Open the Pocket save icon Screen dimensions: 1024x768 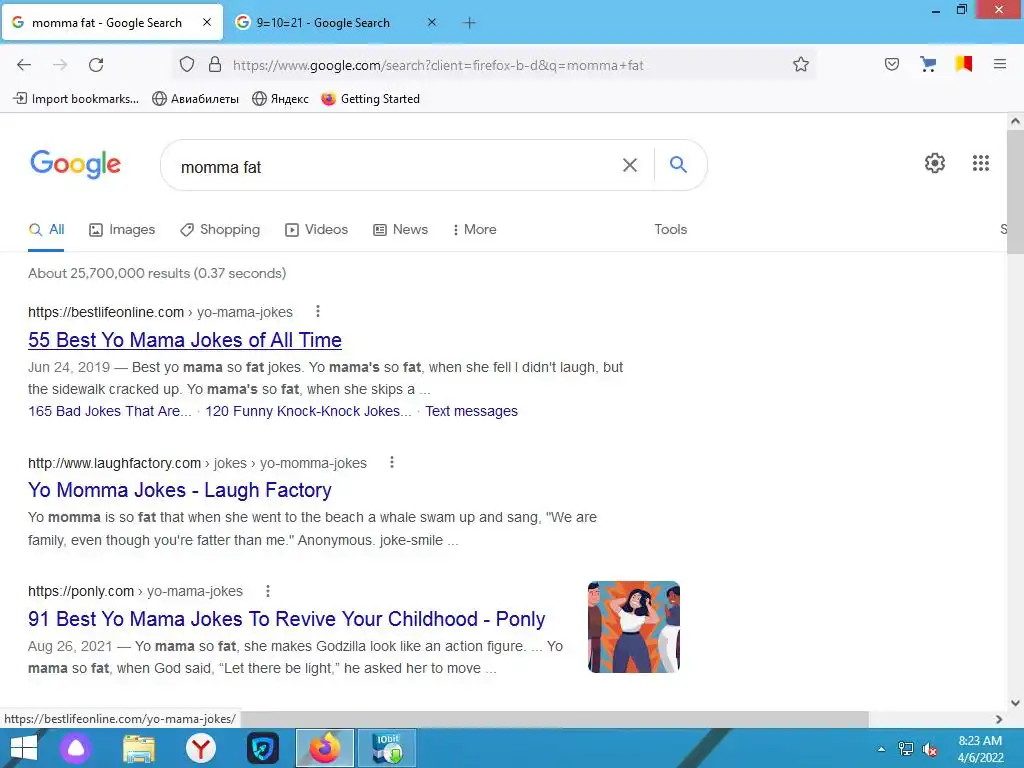point(892,64)
